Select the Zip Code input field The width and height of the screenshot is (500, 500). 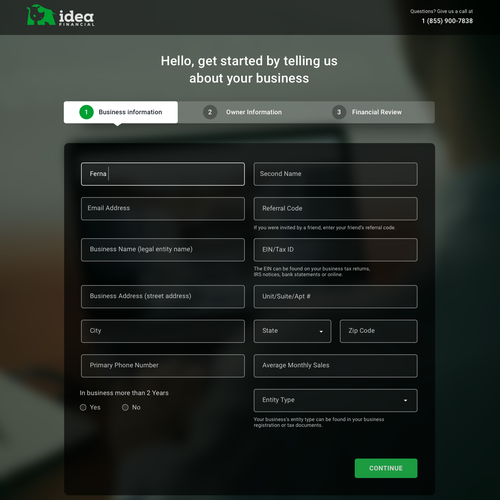click(378, 331)
